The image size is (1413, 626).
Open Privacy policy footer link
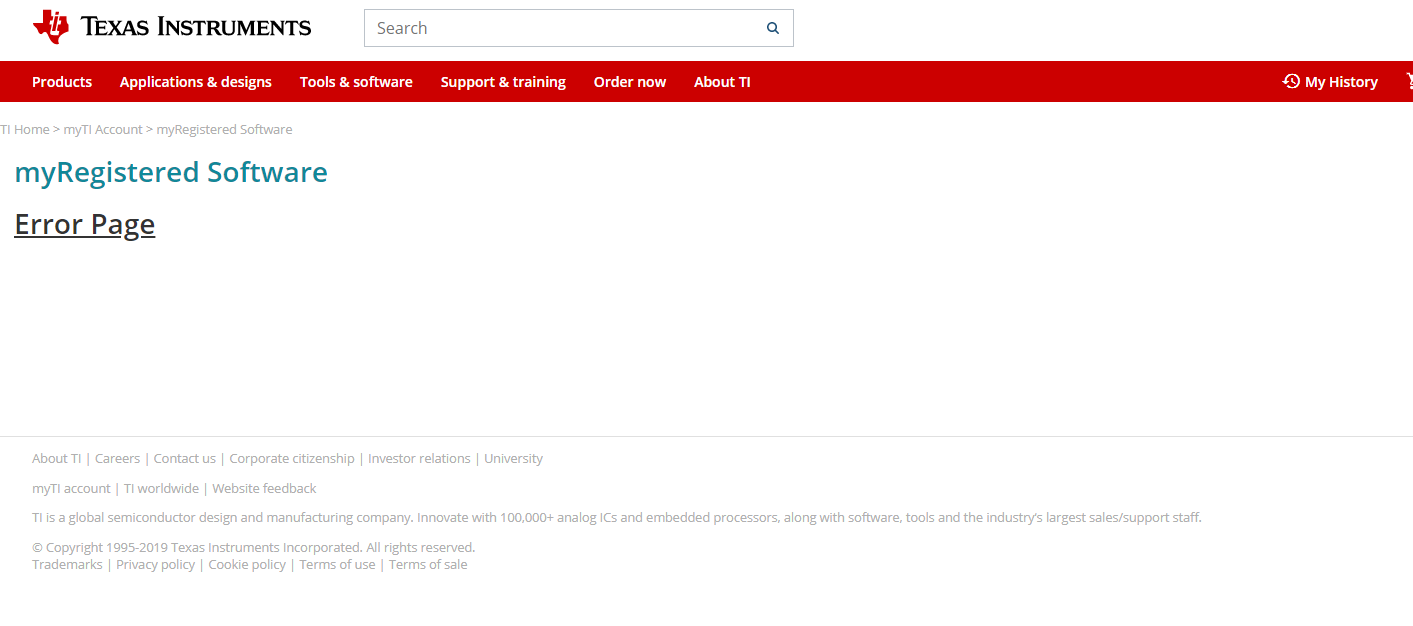click(155, 565)
